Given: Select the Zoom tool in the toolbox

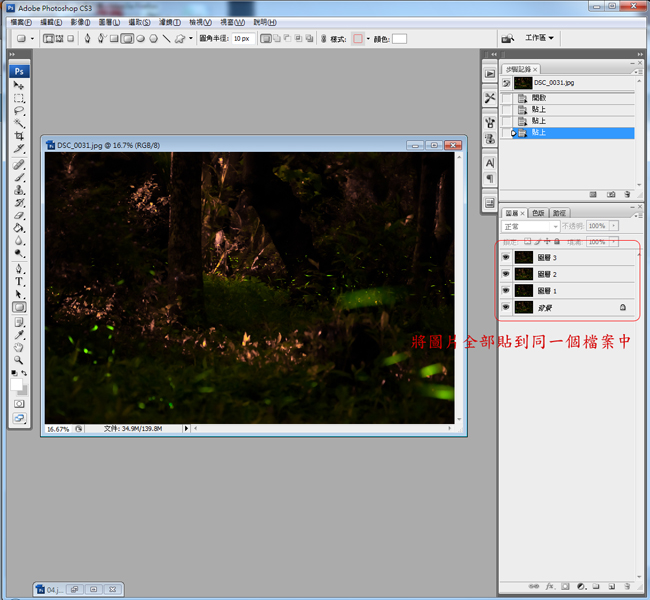Looking at the screenshot, I should pos(19,360).
